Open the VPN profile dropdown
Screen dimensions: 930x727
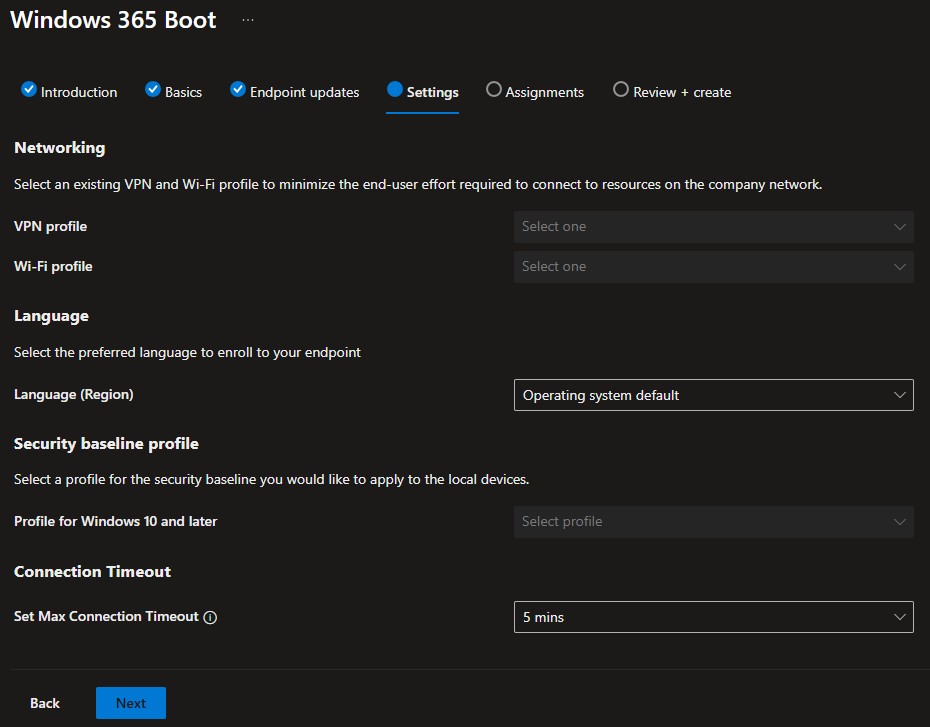pyautogui.click(x=713, y=226)
